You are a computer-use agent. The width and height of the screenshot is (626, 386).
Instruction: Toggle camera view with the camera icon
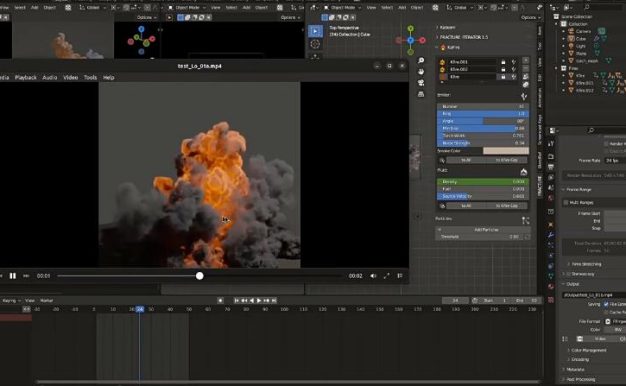421,83
